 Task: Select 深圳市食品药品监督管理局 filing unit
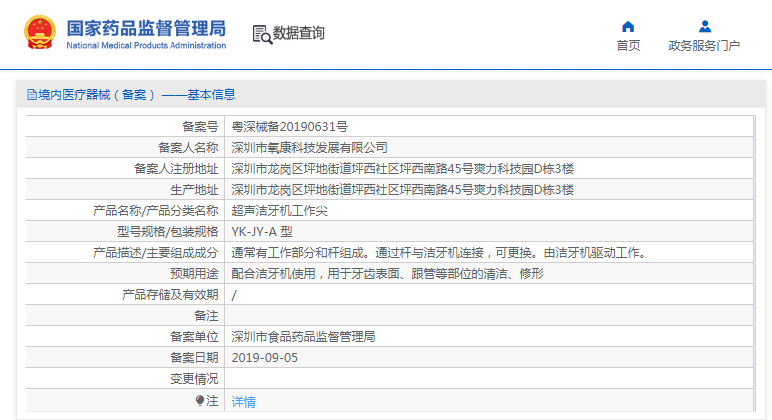click(x=303, y=337)
